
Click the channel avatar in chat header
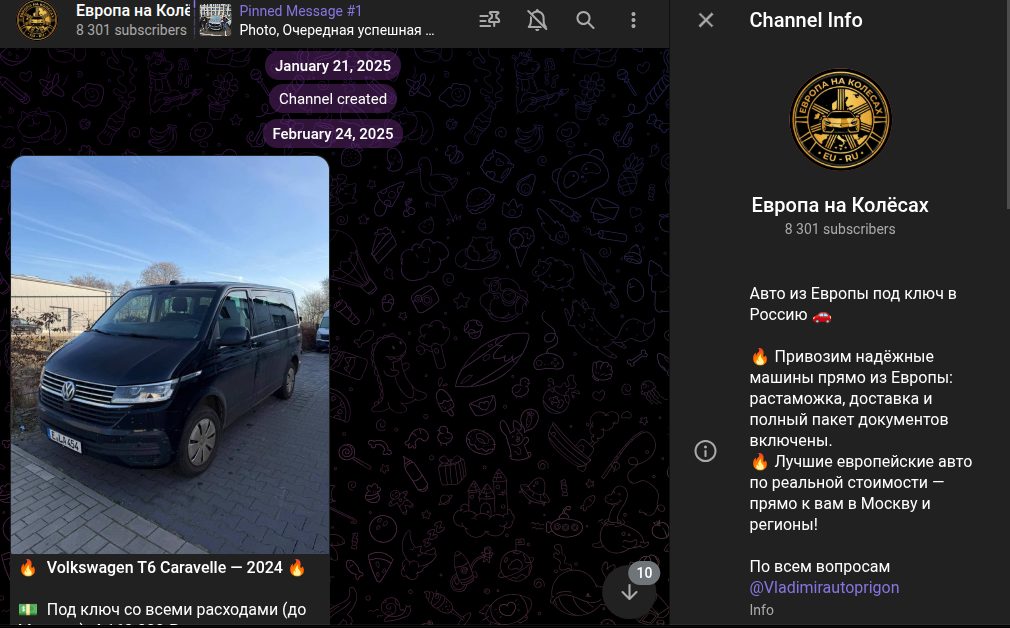[37, 20]
